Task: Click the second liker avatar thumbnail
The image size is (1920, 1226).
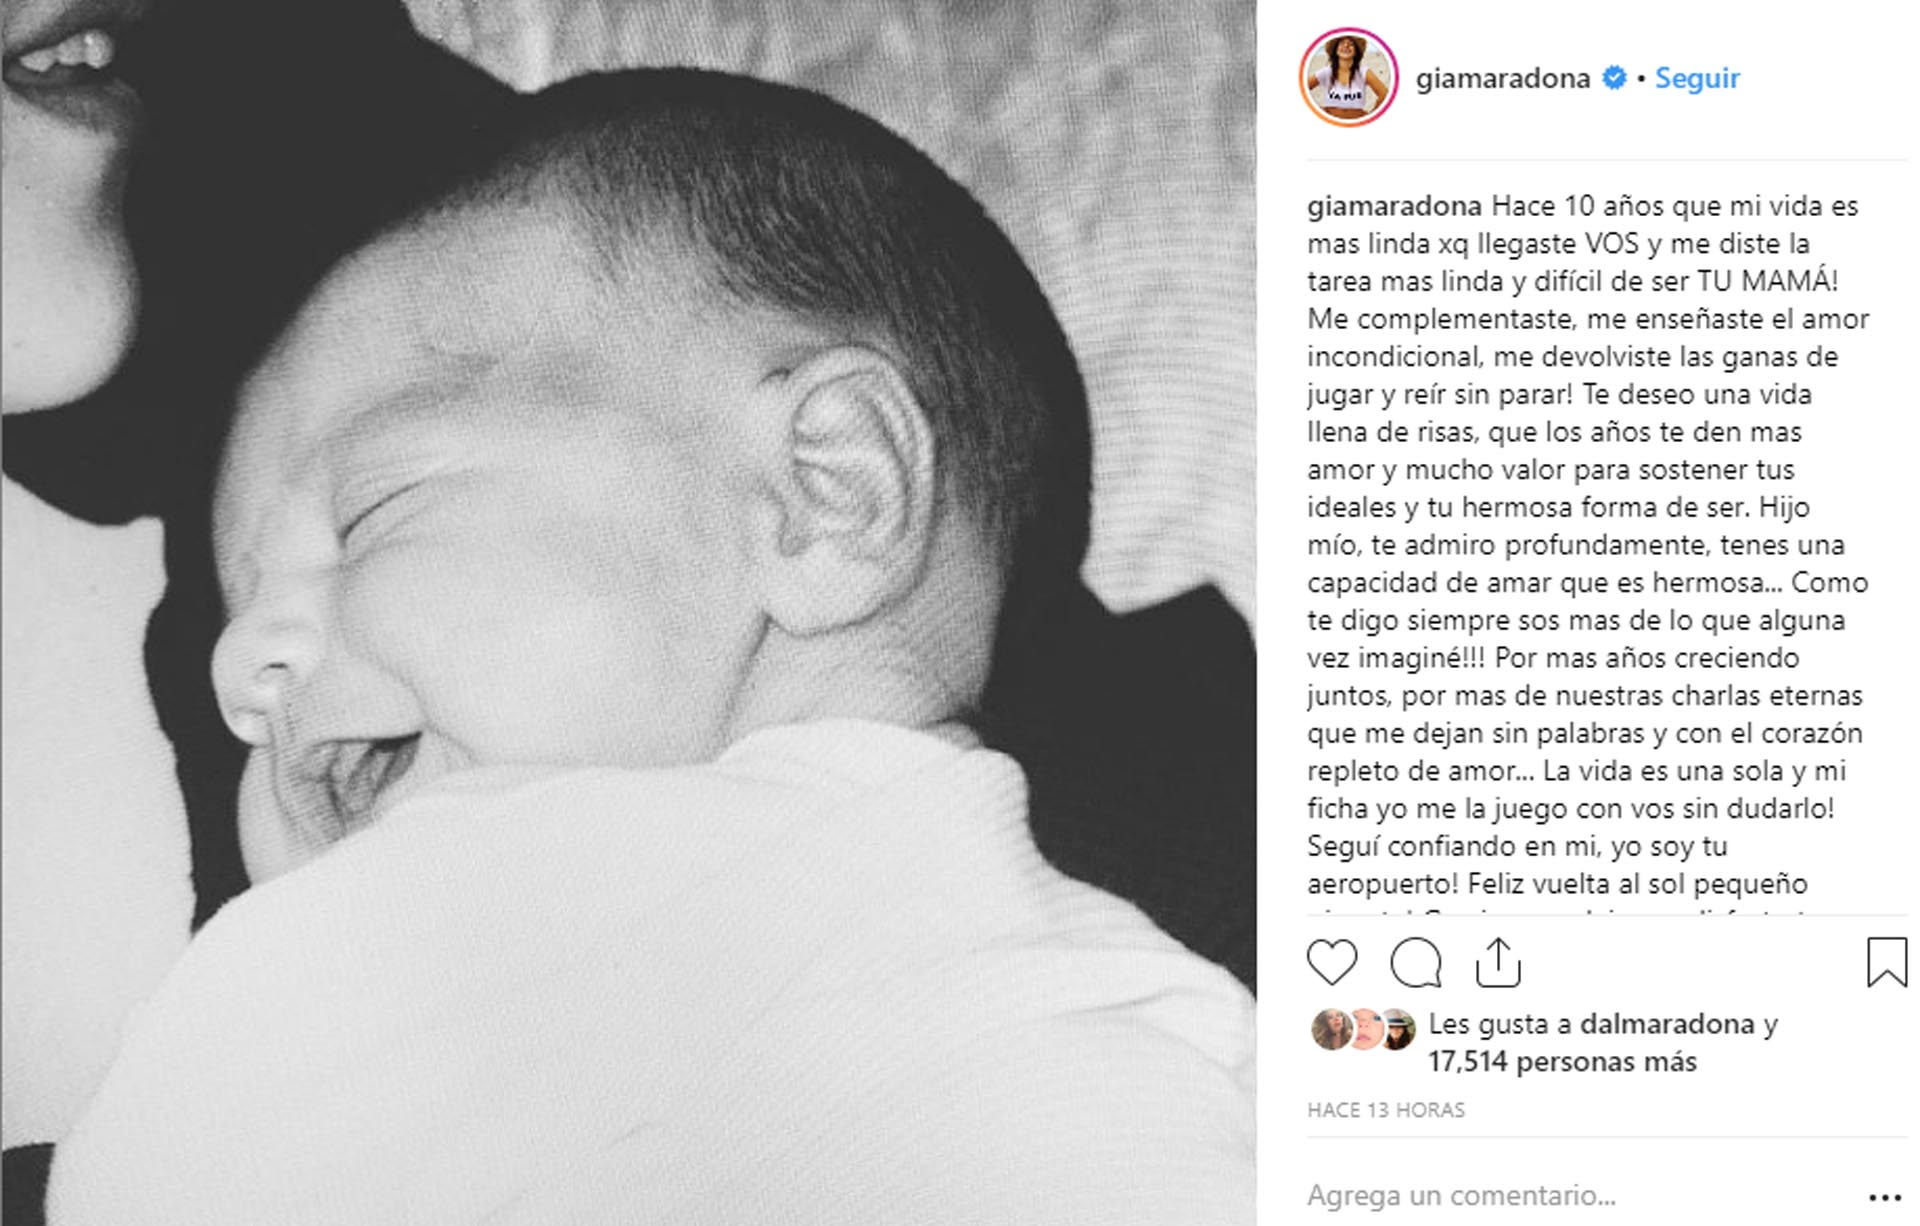Action: coord(1365,1029)
